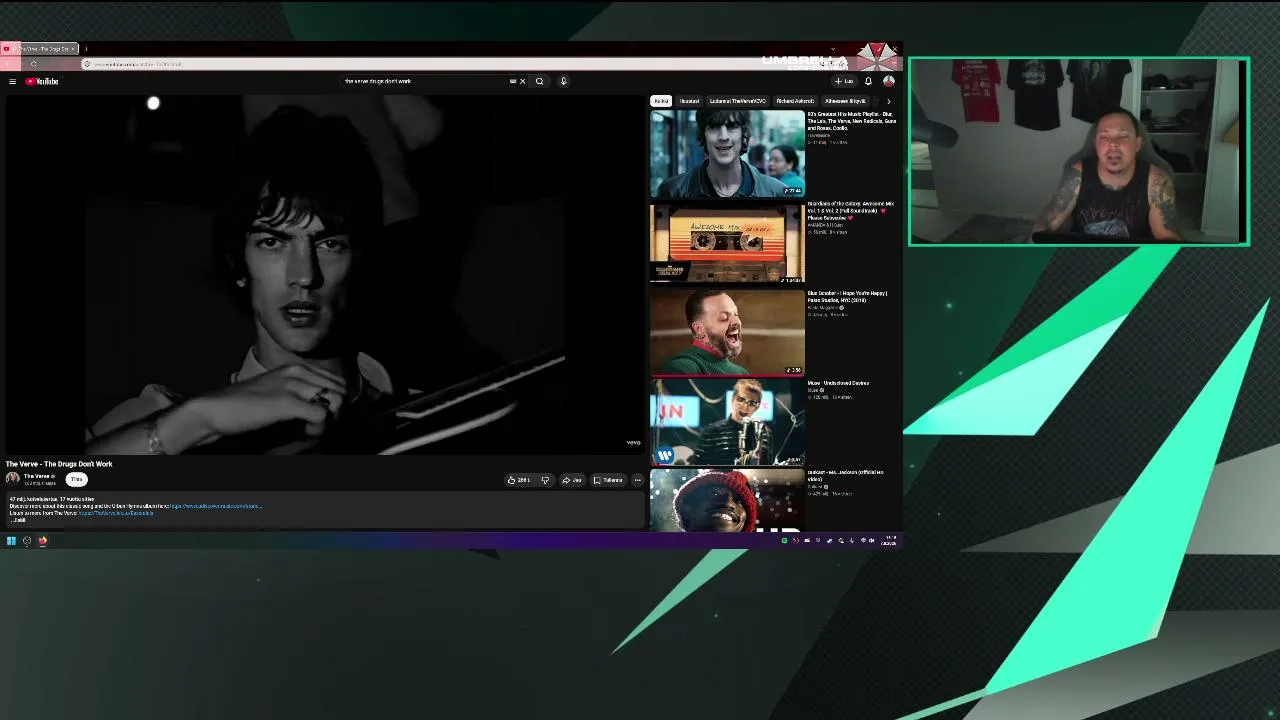Image resolution: width=1280 pixels, height=720 pixels.
Task: Dislike the video with thumbs down
Action: coord(545,480)
